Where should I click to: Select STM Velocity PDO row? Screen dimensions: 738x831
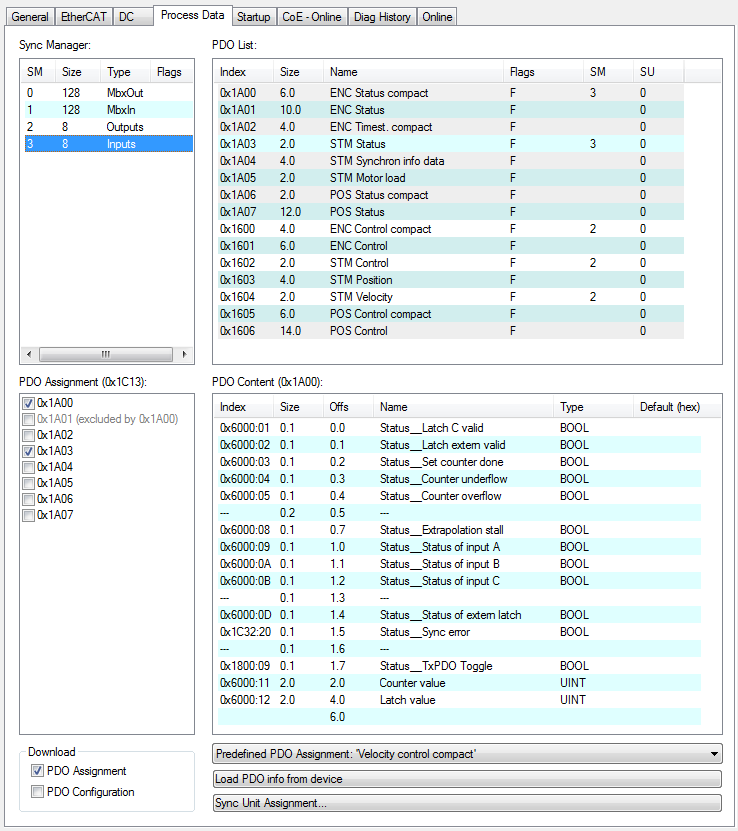tap(450, 296)
